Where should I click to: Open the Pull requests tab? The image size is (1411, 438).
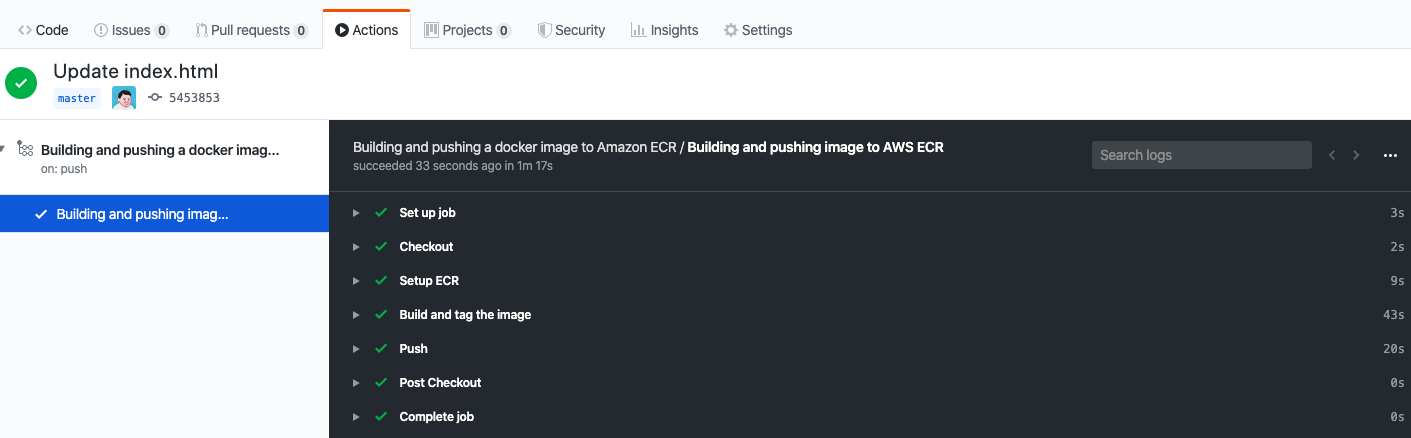[251, 30]
